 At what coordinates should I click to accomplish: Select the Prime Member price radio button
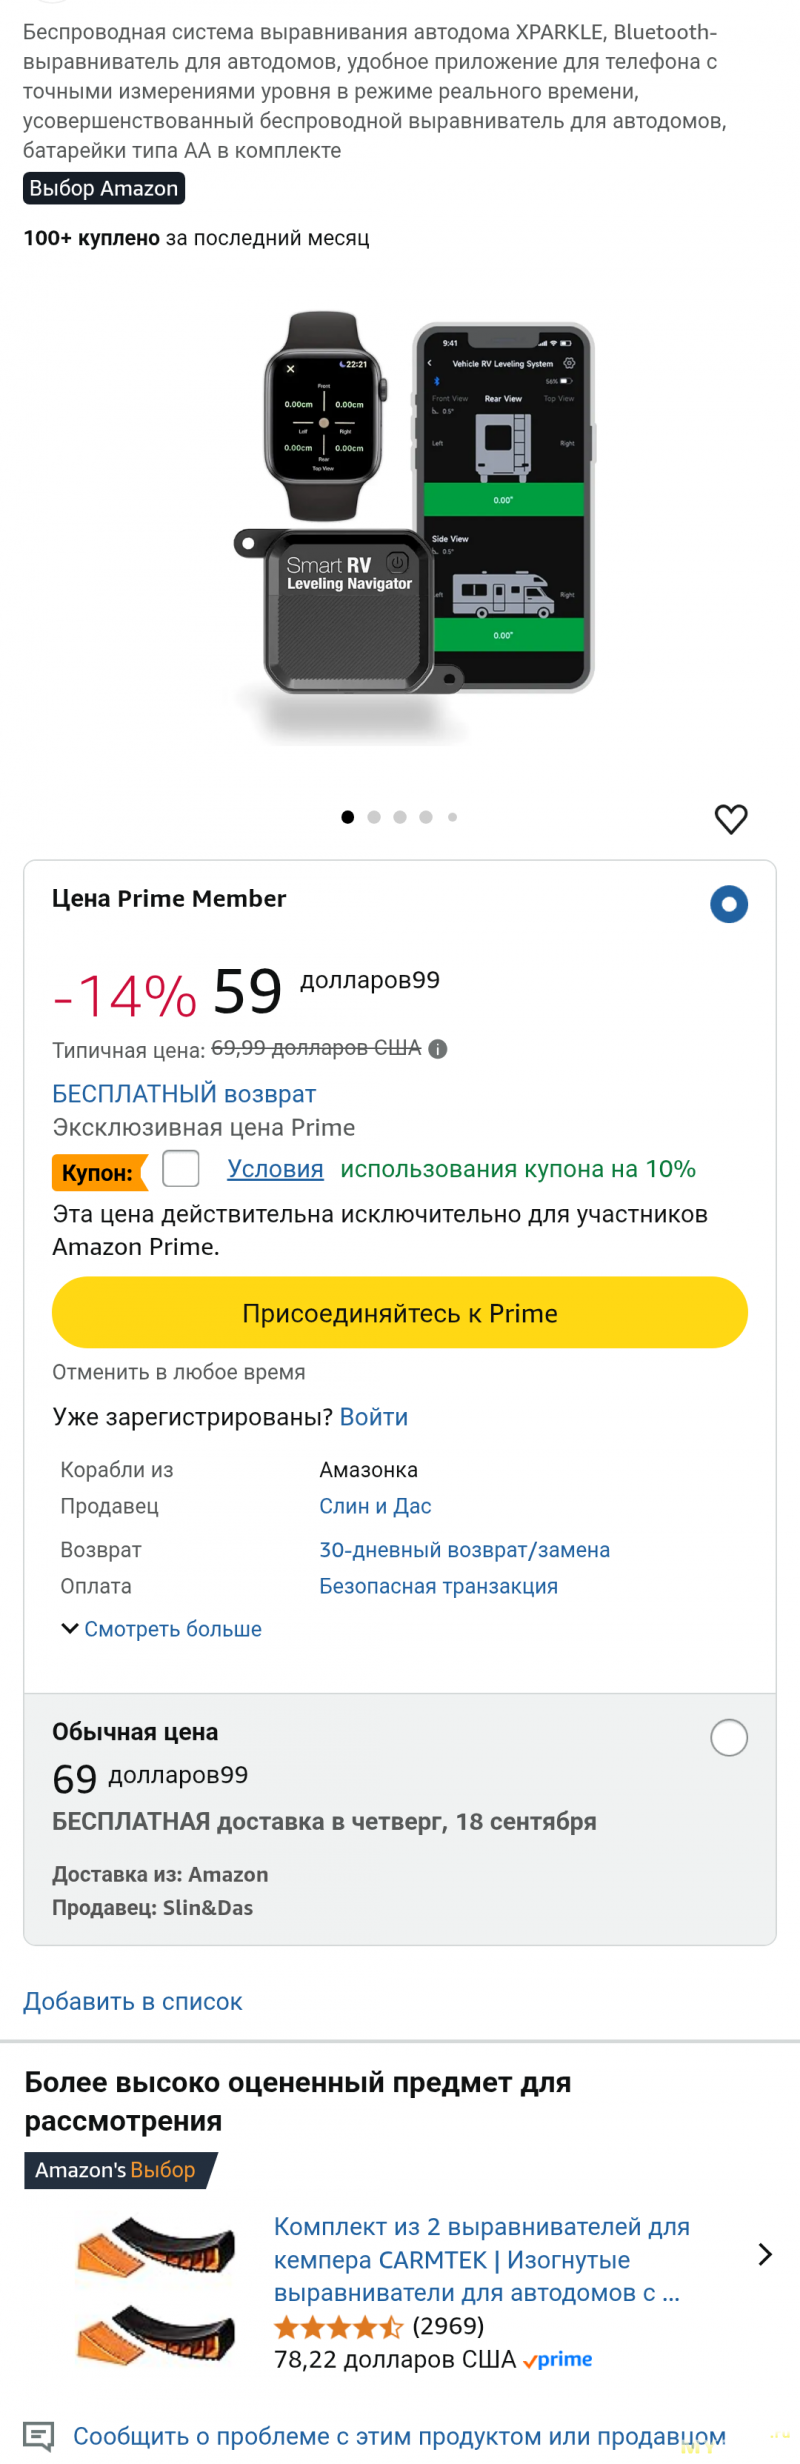pos(729,905)
